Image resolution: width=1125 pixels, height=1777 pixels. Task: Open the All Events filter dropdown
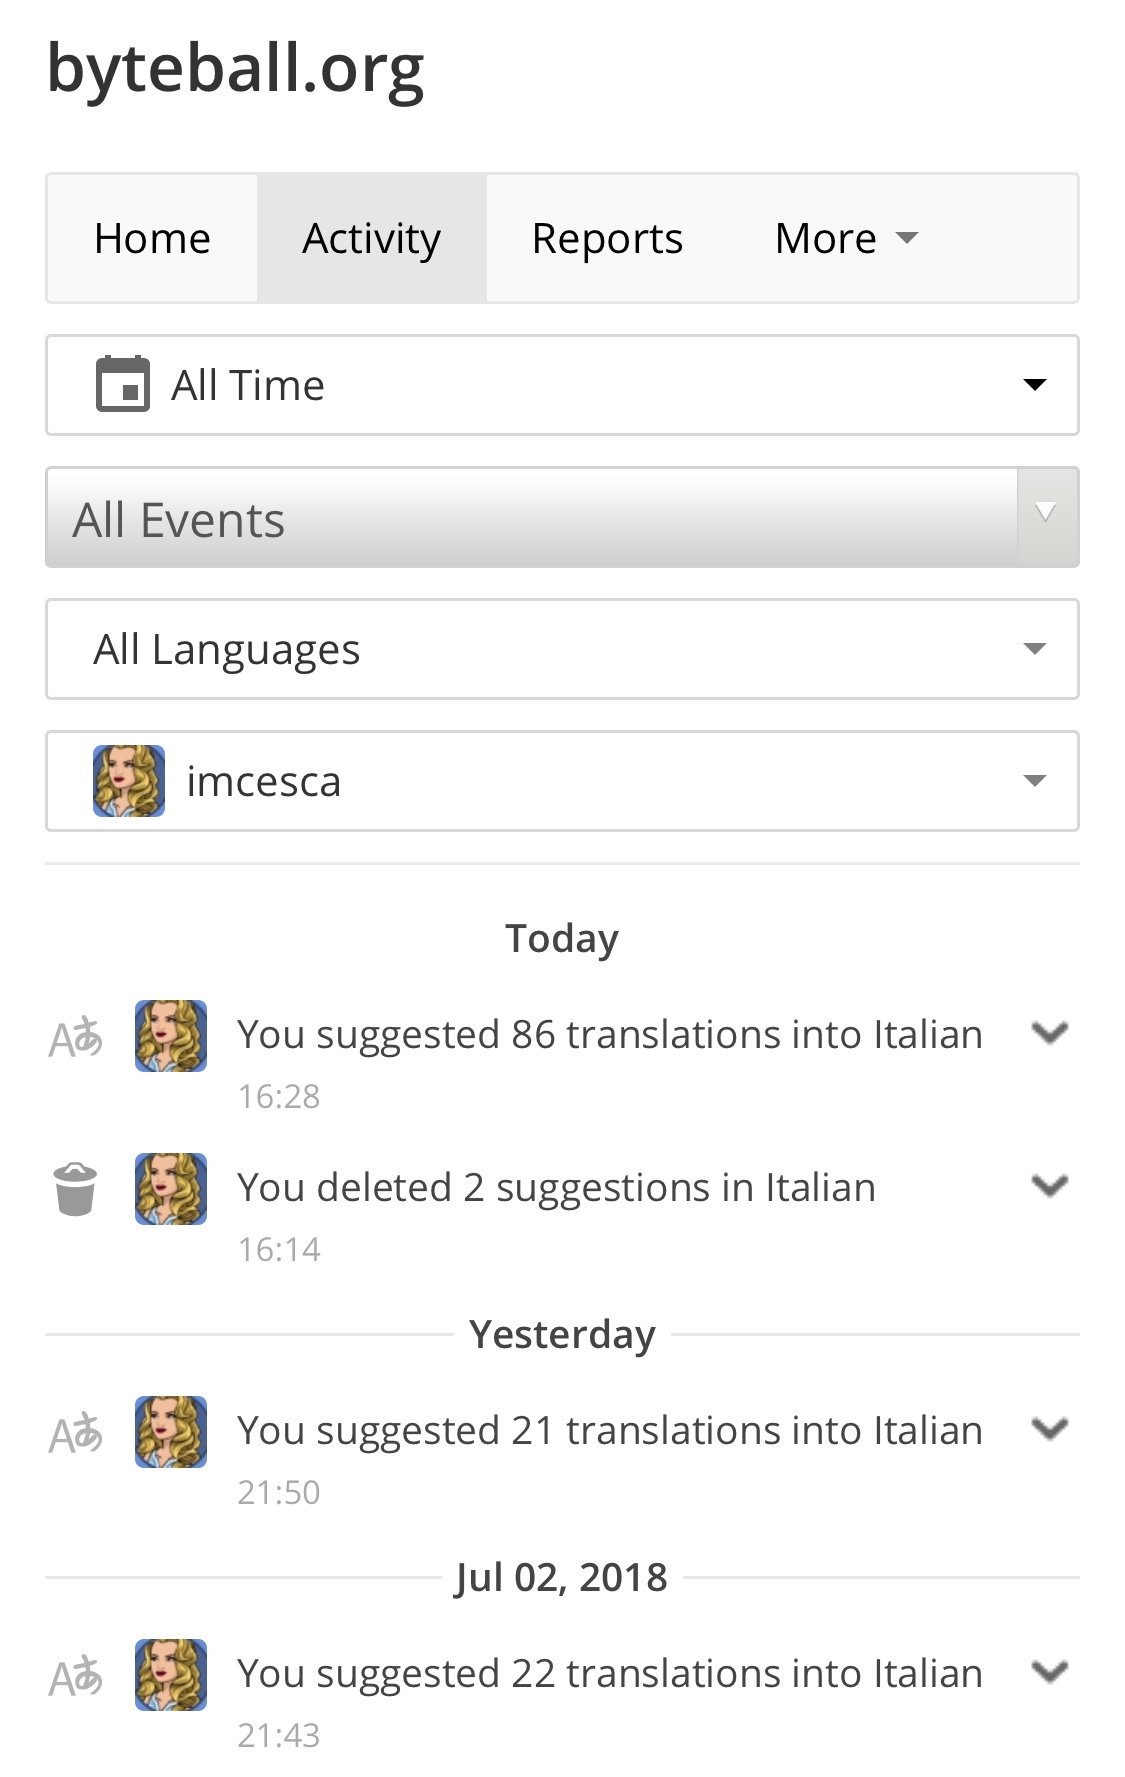(562, 518)
